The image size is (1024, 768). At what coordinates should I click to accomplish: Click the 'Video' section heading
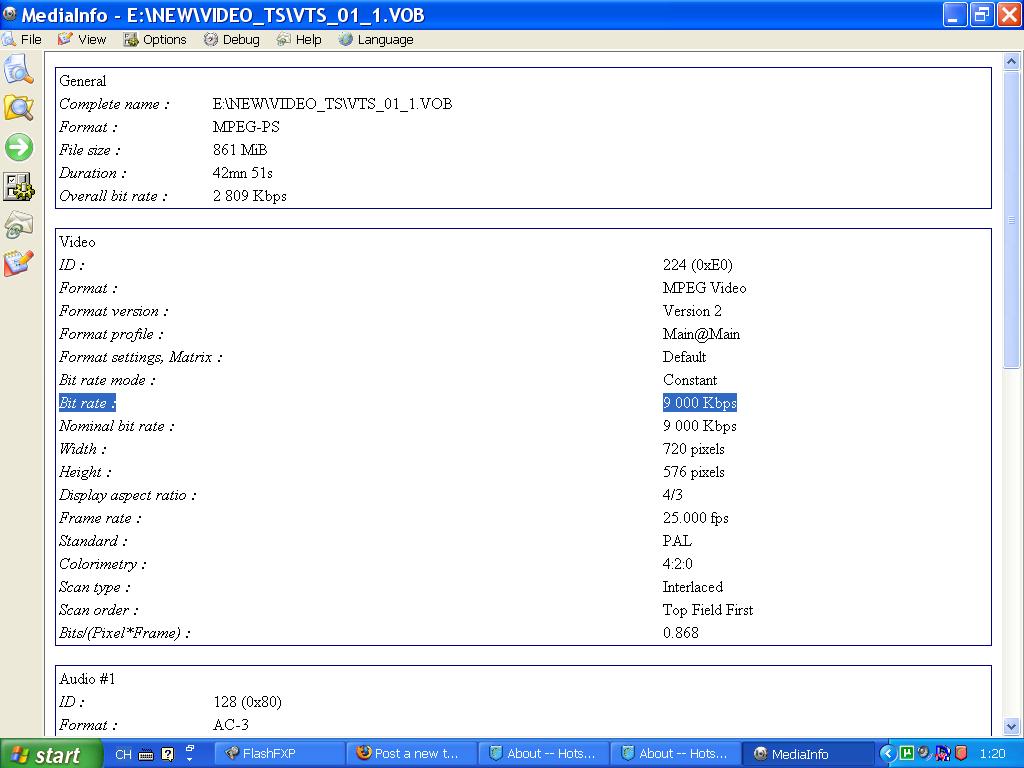point(77,242)
